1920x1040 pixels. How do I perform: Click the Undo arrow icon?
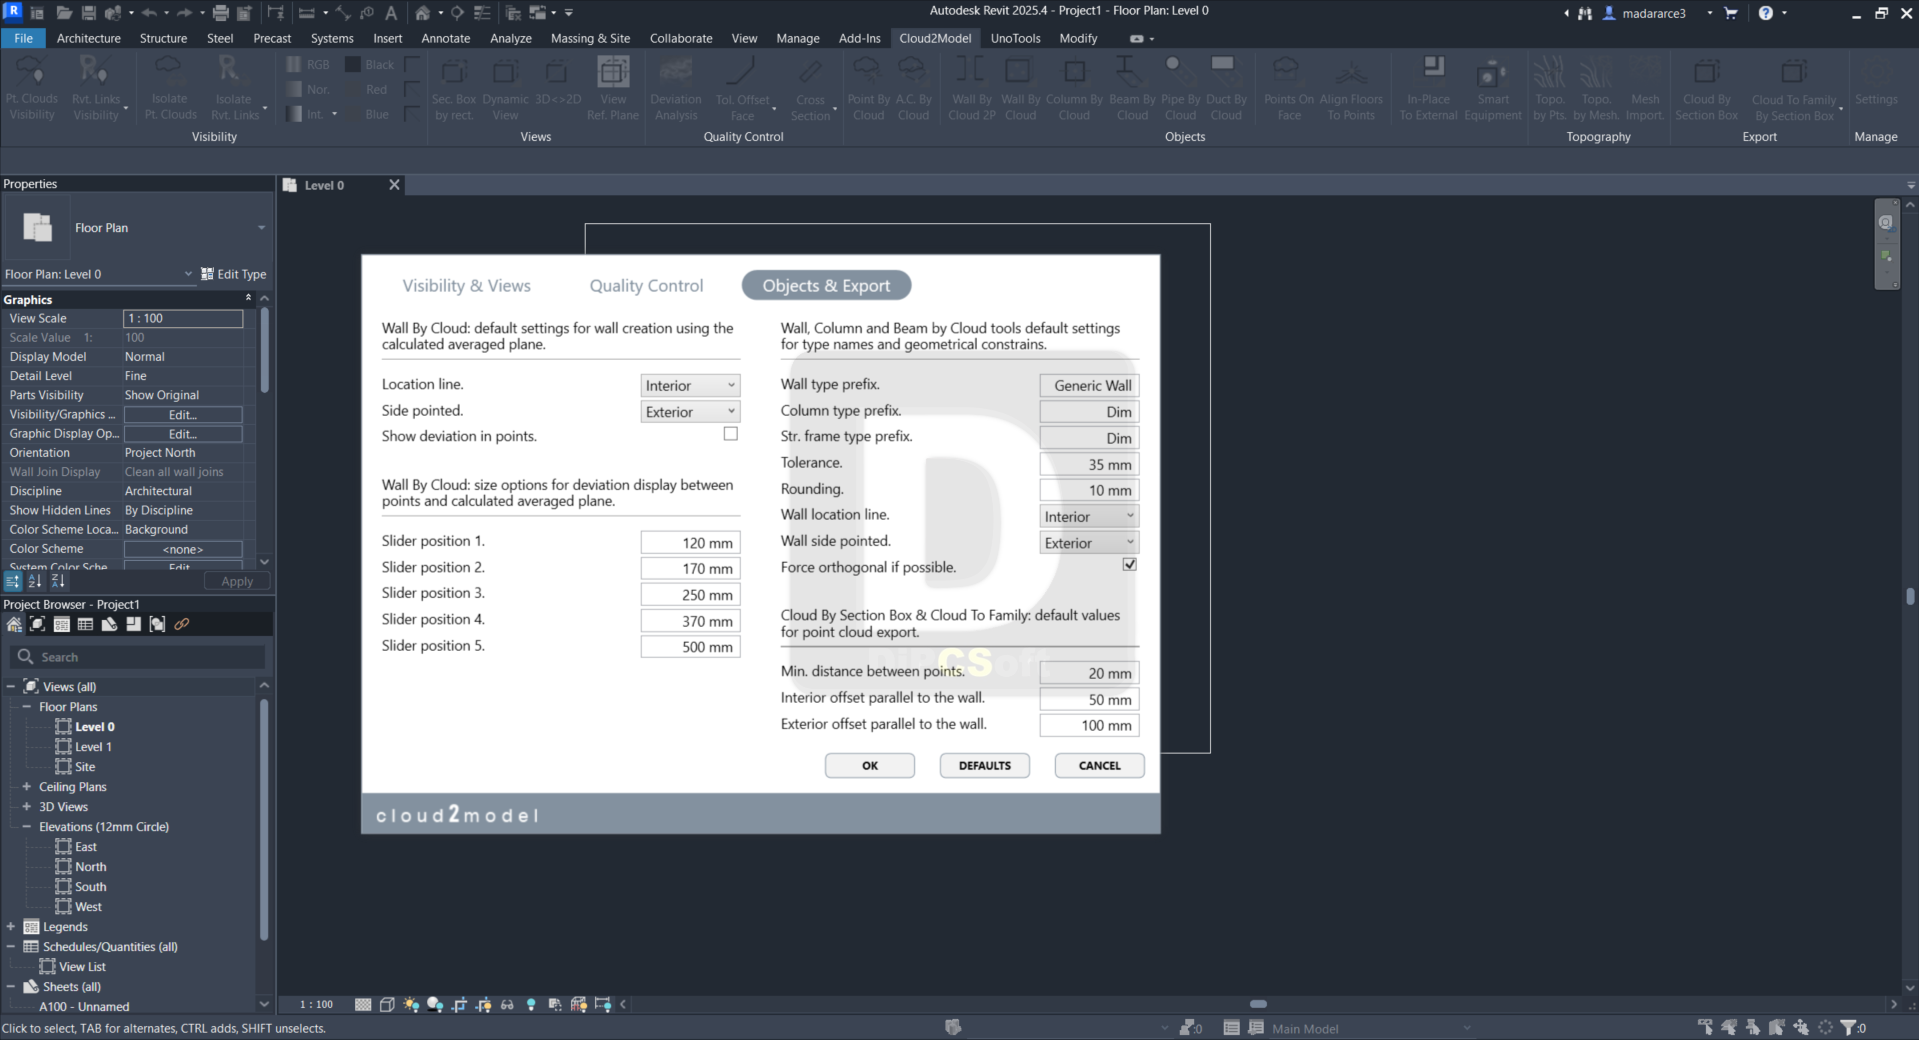point(149,13)
